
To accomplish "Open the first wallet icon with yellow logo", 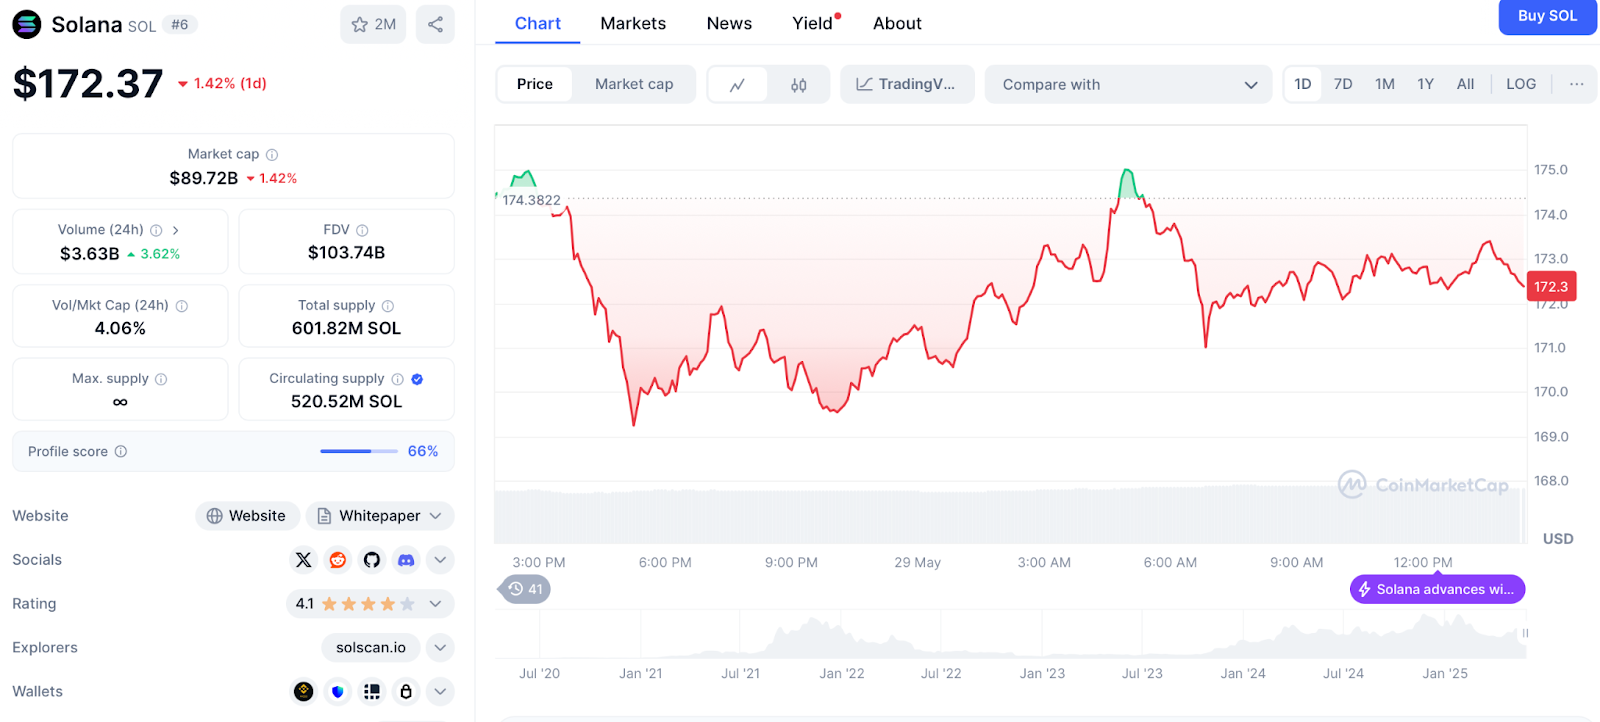I will 304,691.
